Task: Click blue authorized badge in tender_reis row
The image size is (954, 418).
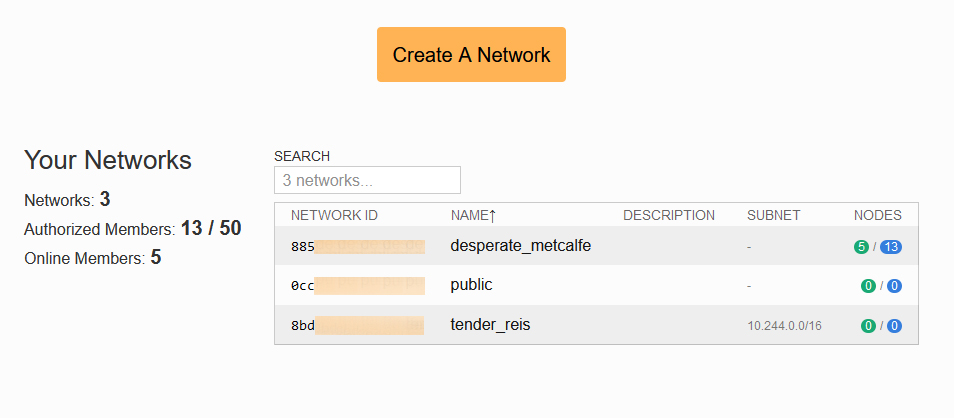Action: [x=894, y=326]
